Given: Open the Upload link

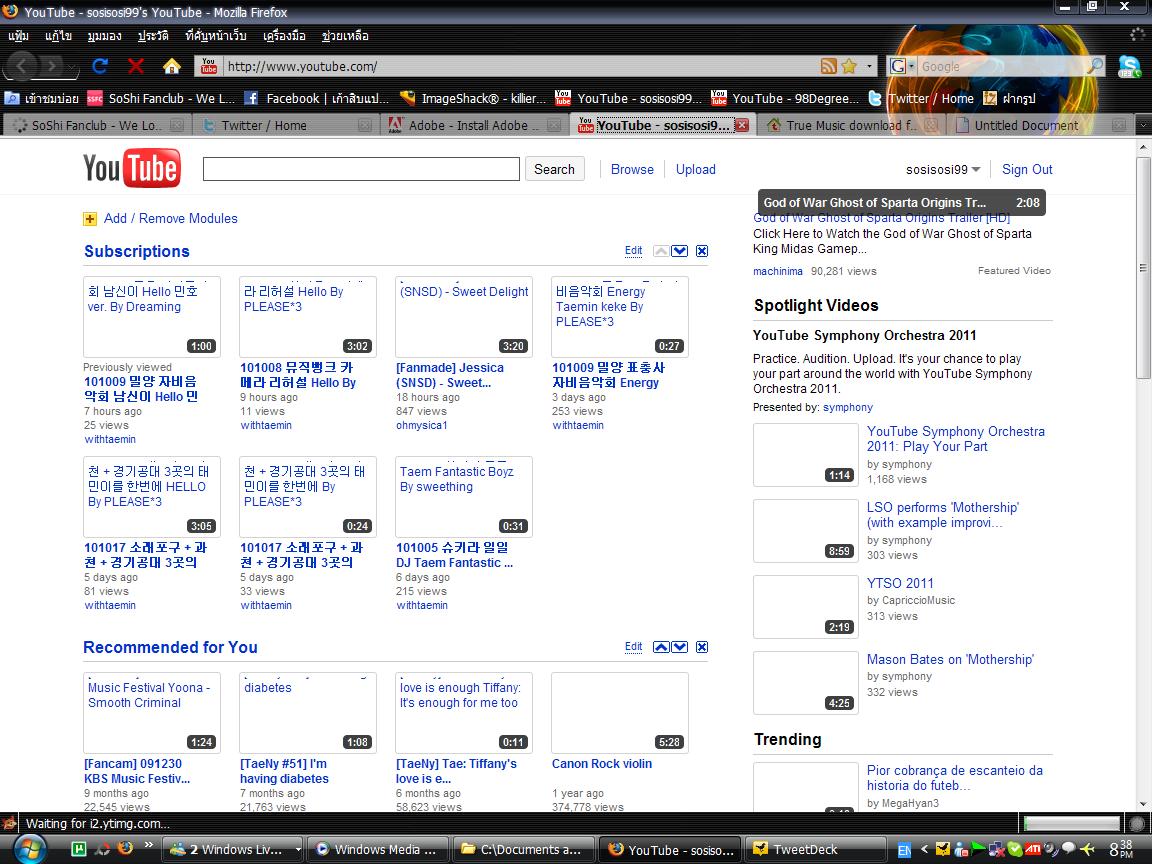Looking at the screenshot, I should (x=696, y=170).
